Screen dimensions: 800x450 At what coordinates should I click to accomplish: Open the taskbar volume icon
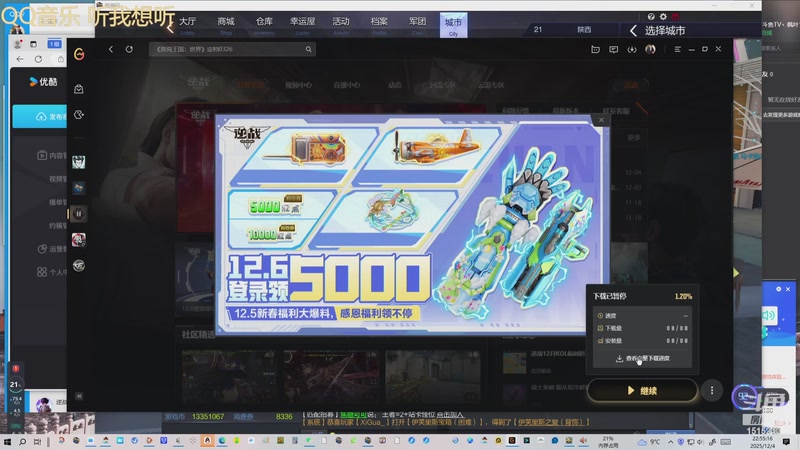[x=701, y=442]
